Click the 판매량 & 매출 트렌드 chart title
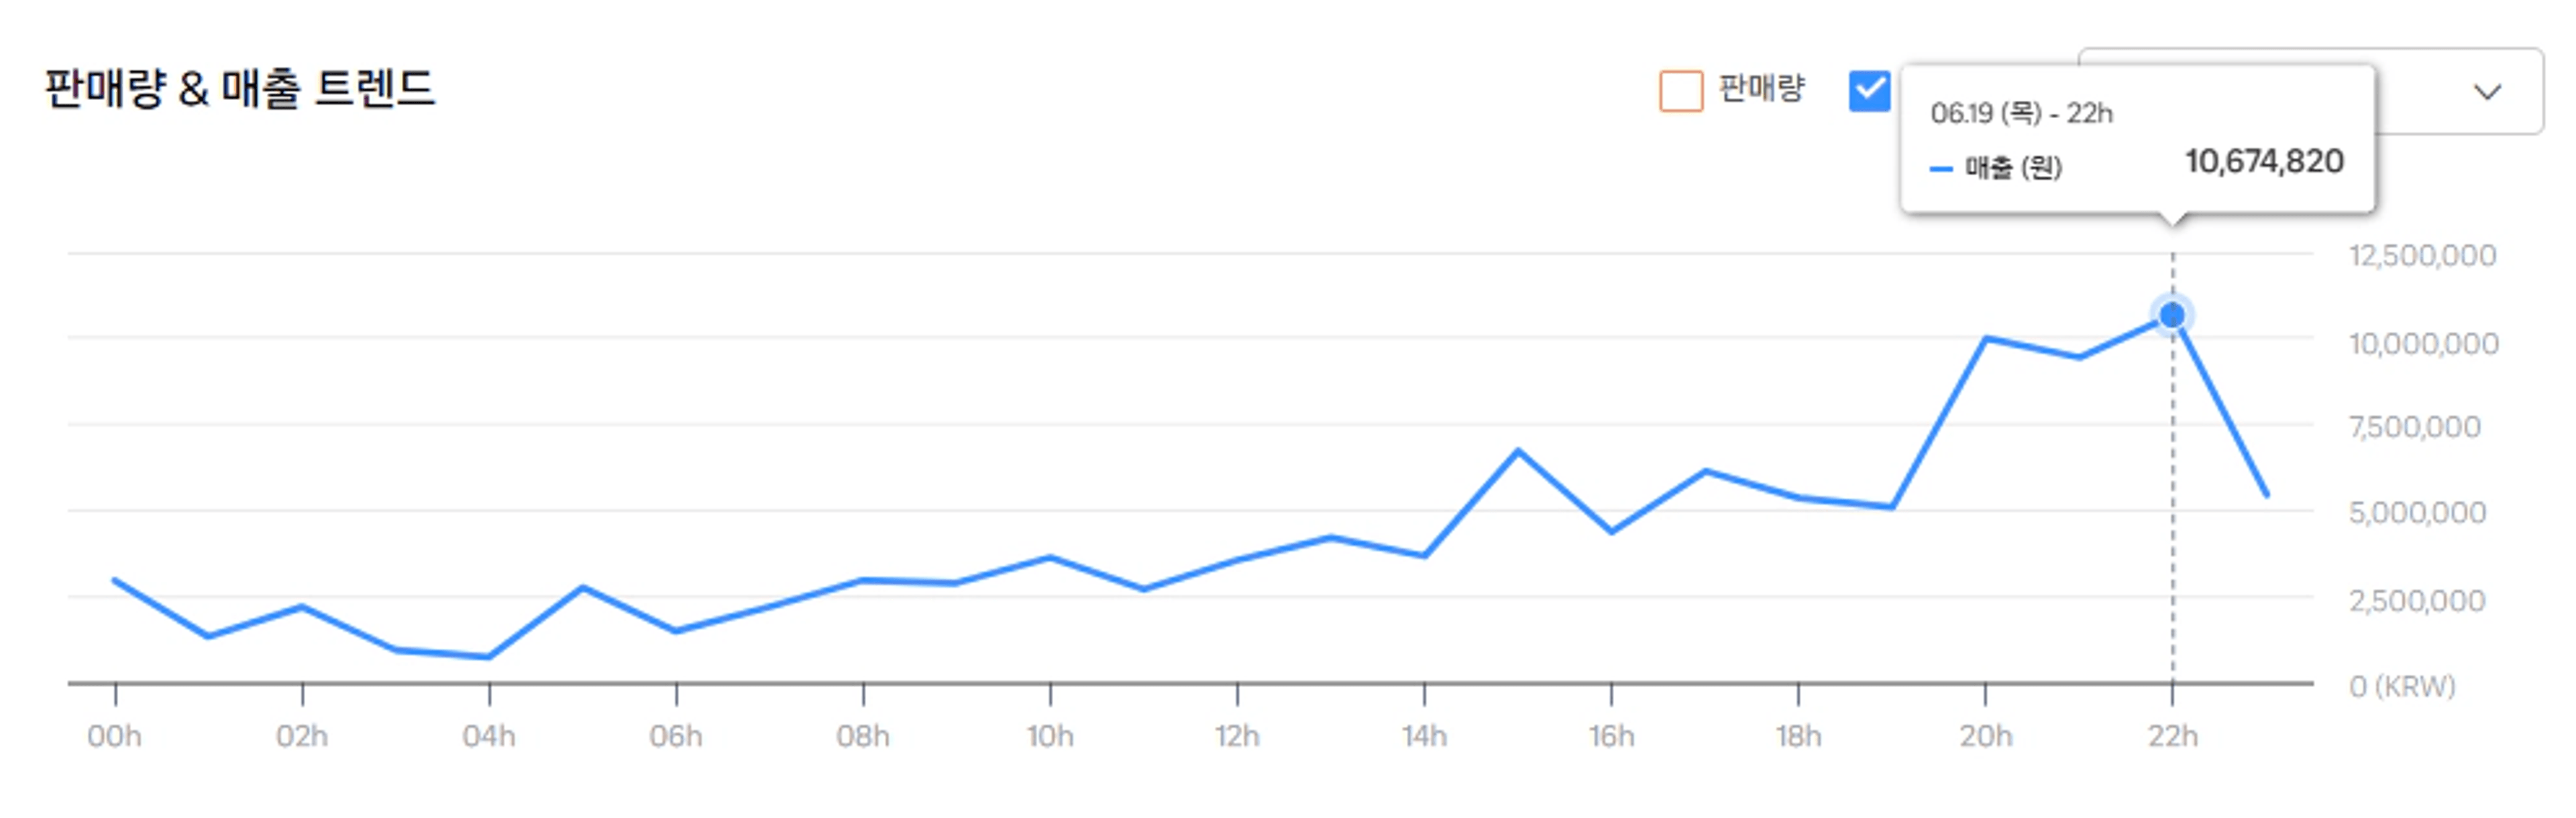2576x818 pixels. coord(240,89)
